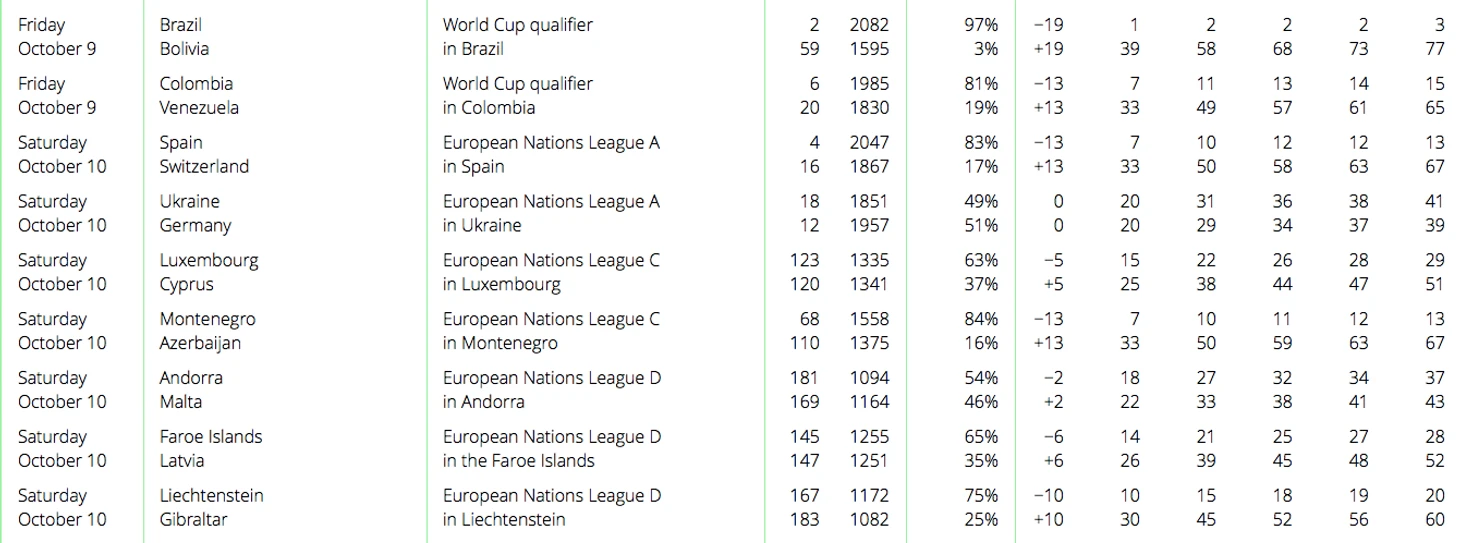Click Liechtenstein team name
1460x543 pixels.
(211, 497)
